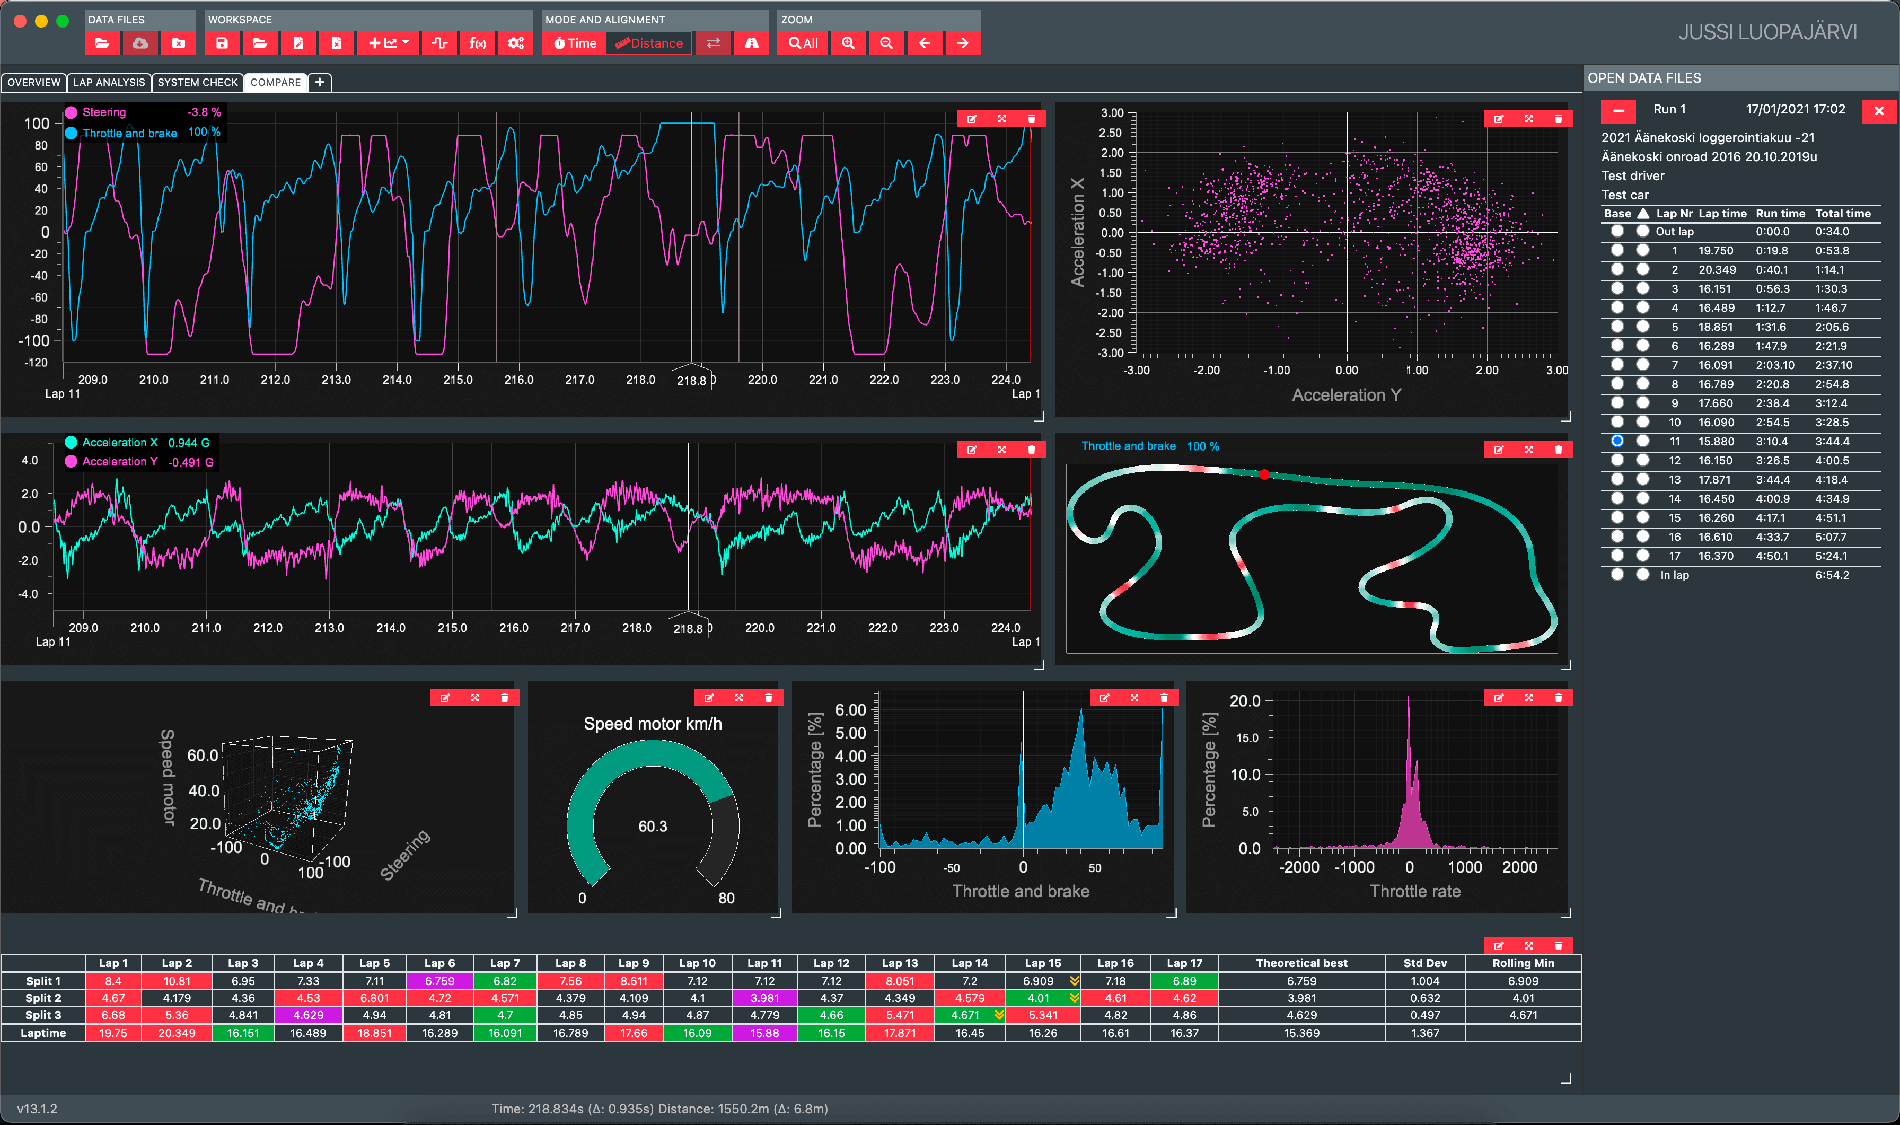The width and height of the screenshot is (1900, 1125).
Task: Select the f(x) math channel editor
Action: 477,43
